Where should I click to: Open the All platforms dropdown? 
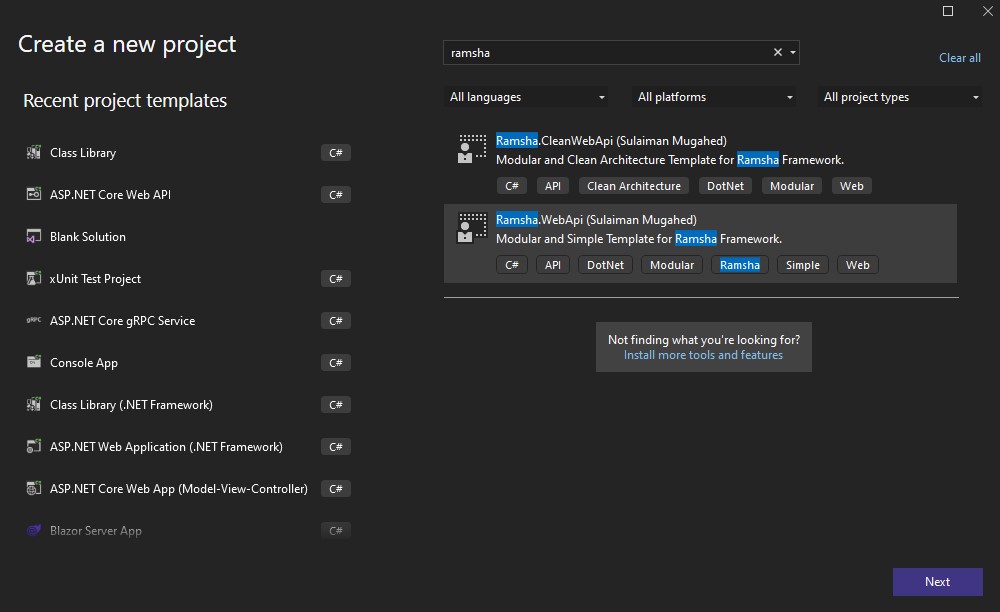(x=713, y=96)
